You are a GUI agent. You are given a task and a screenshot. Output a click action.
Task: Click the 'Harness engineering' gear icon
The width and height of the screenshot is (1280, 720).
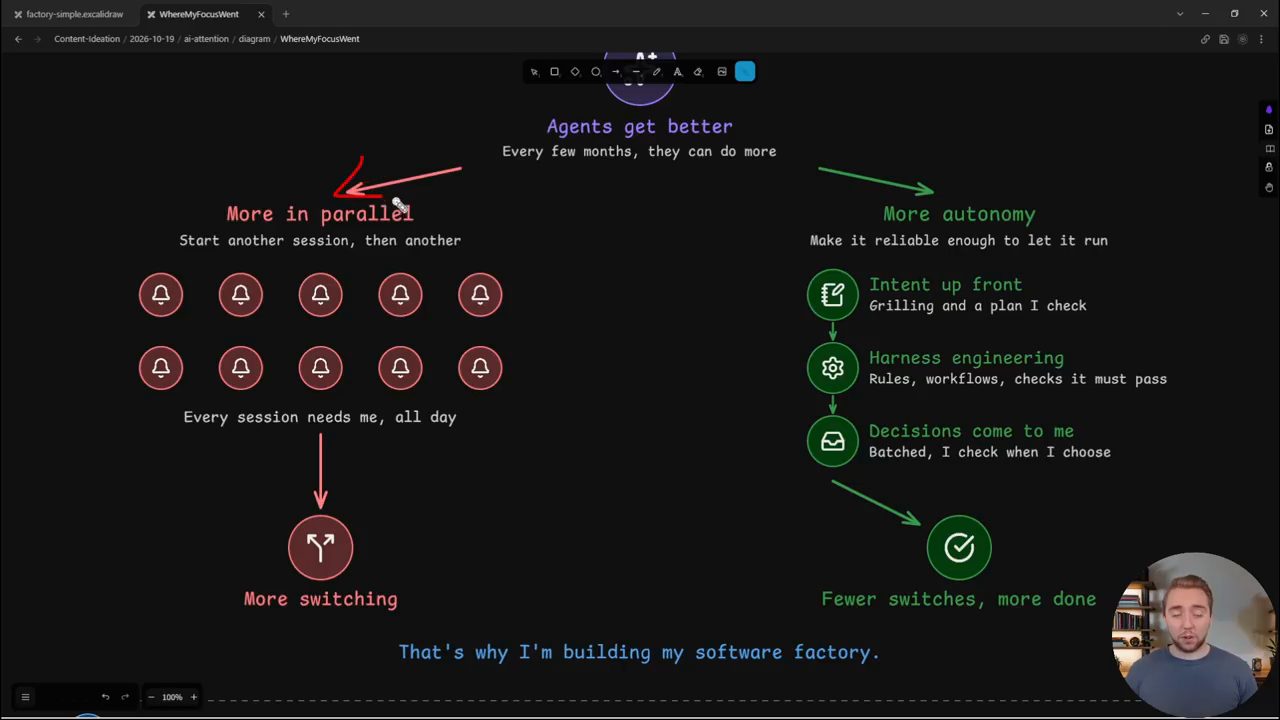point(833,368)
